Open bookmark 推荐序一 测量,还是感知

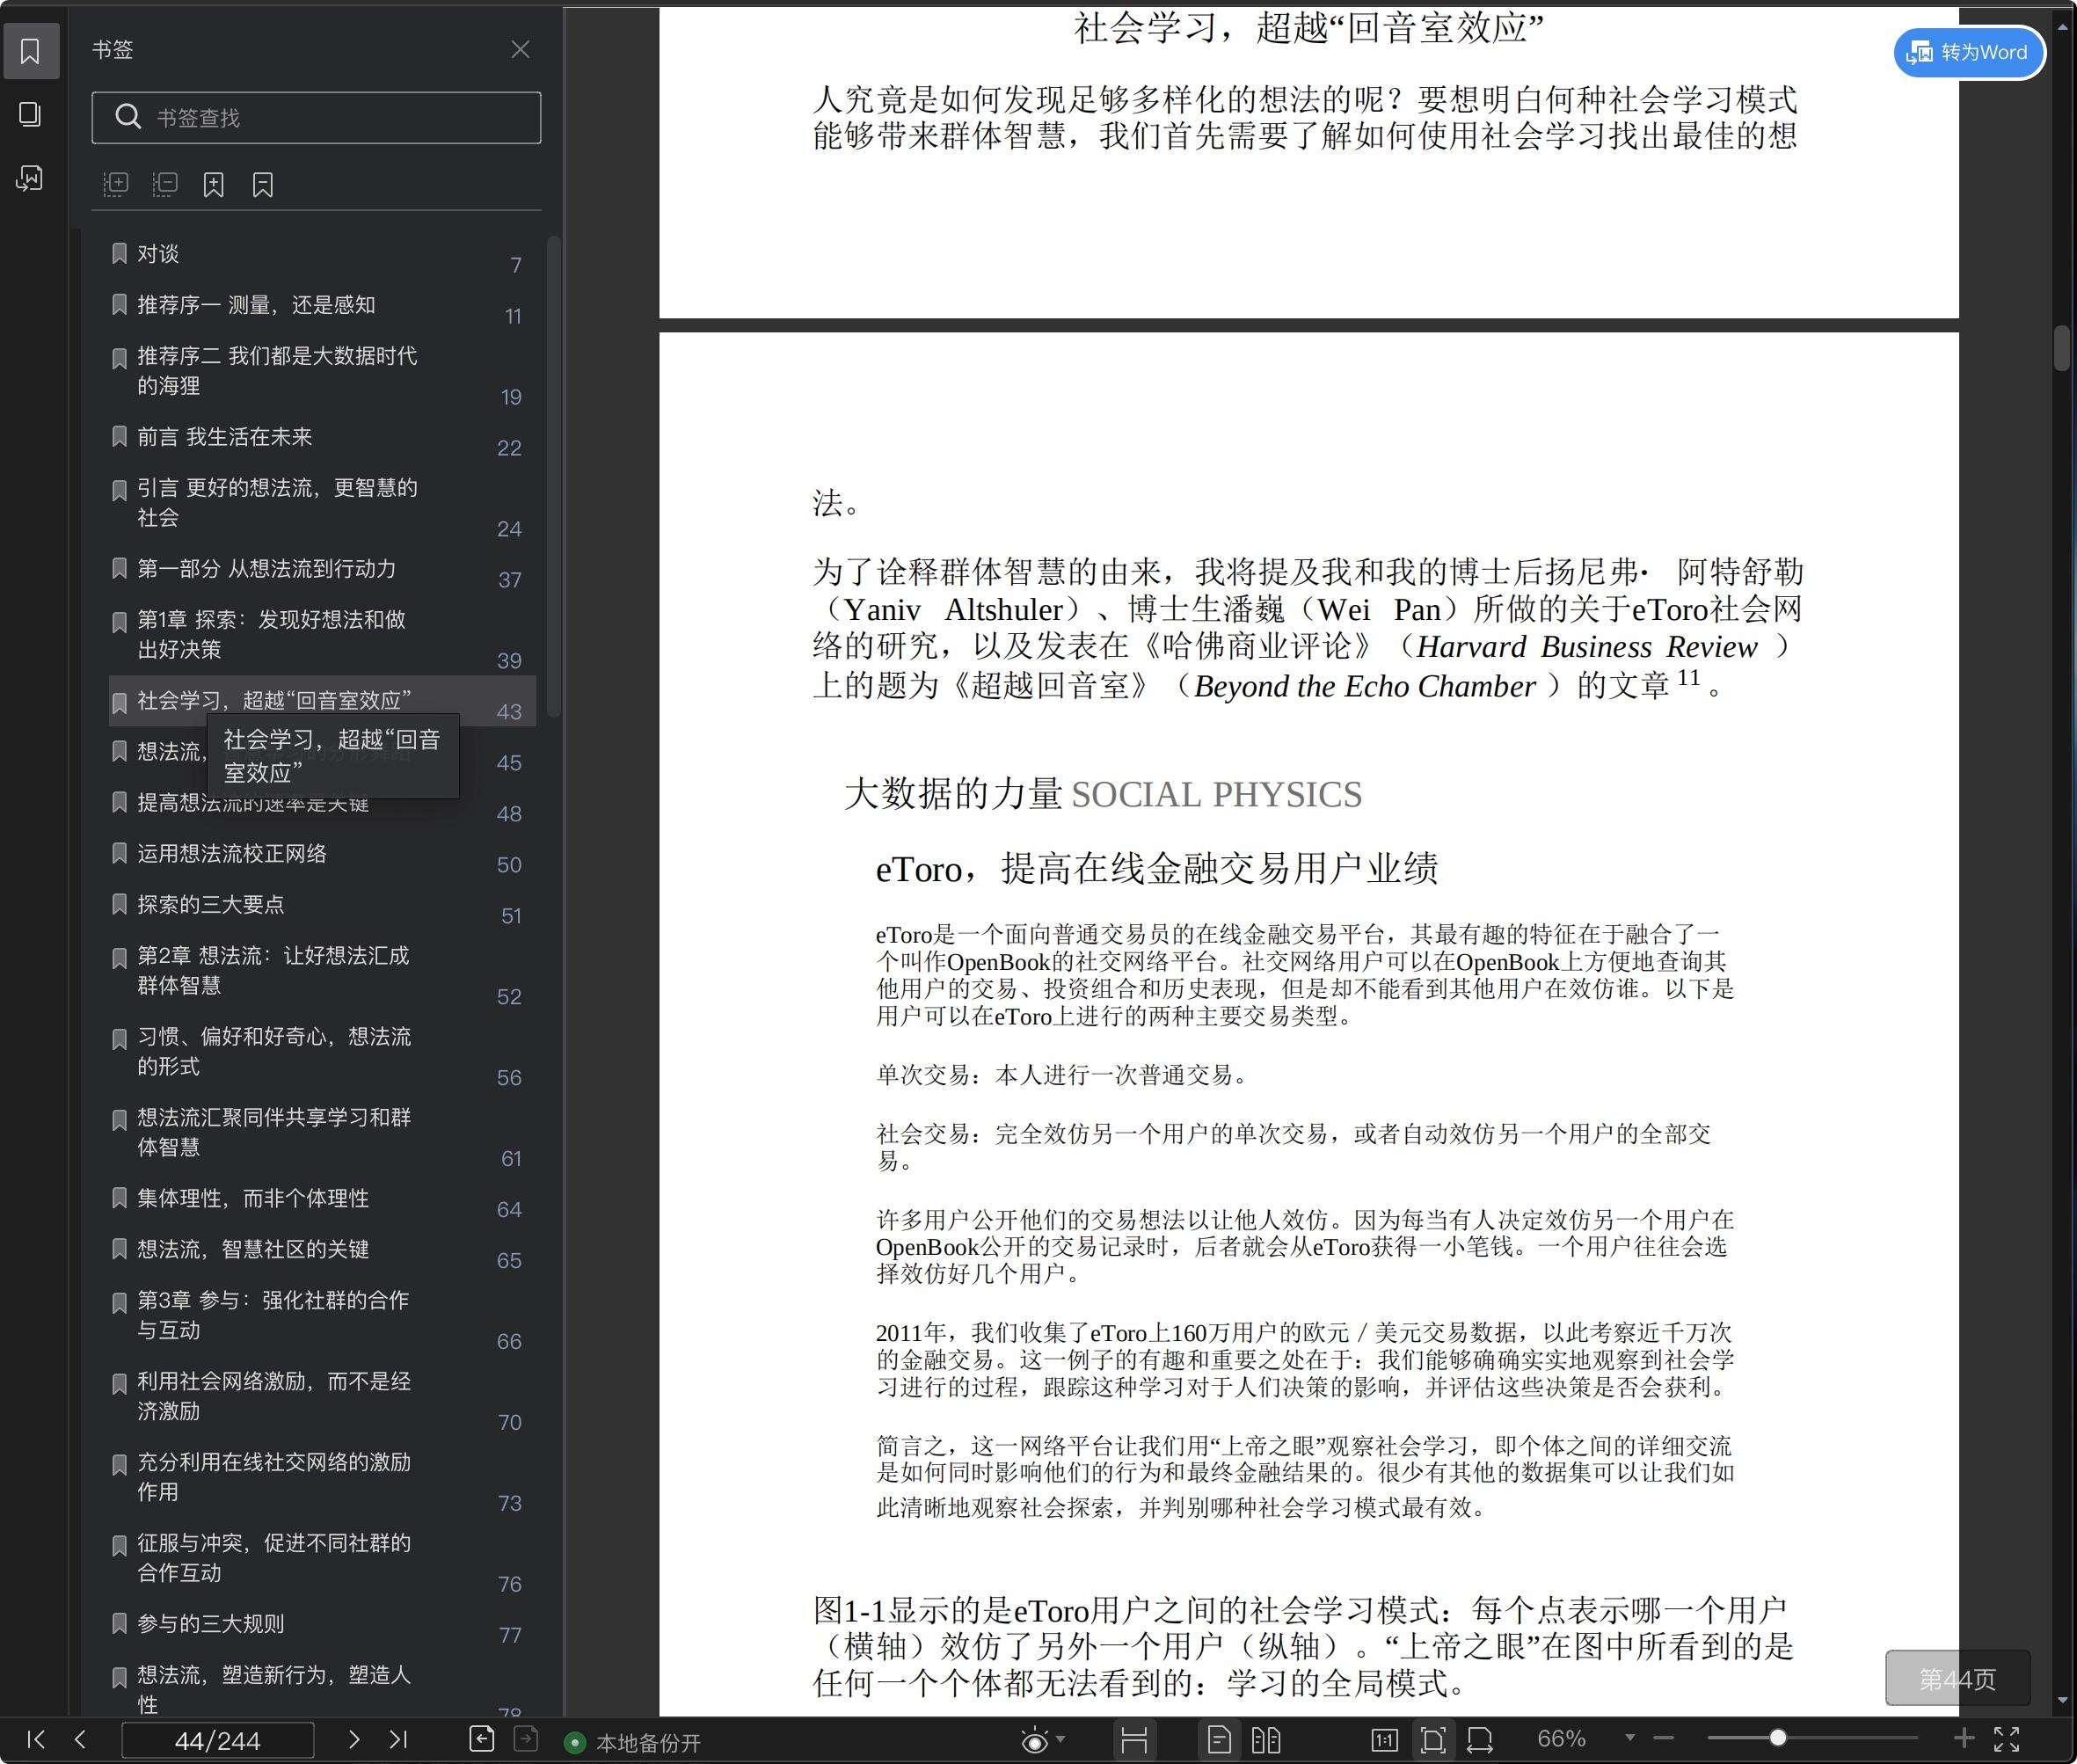(x=322, y=305)
